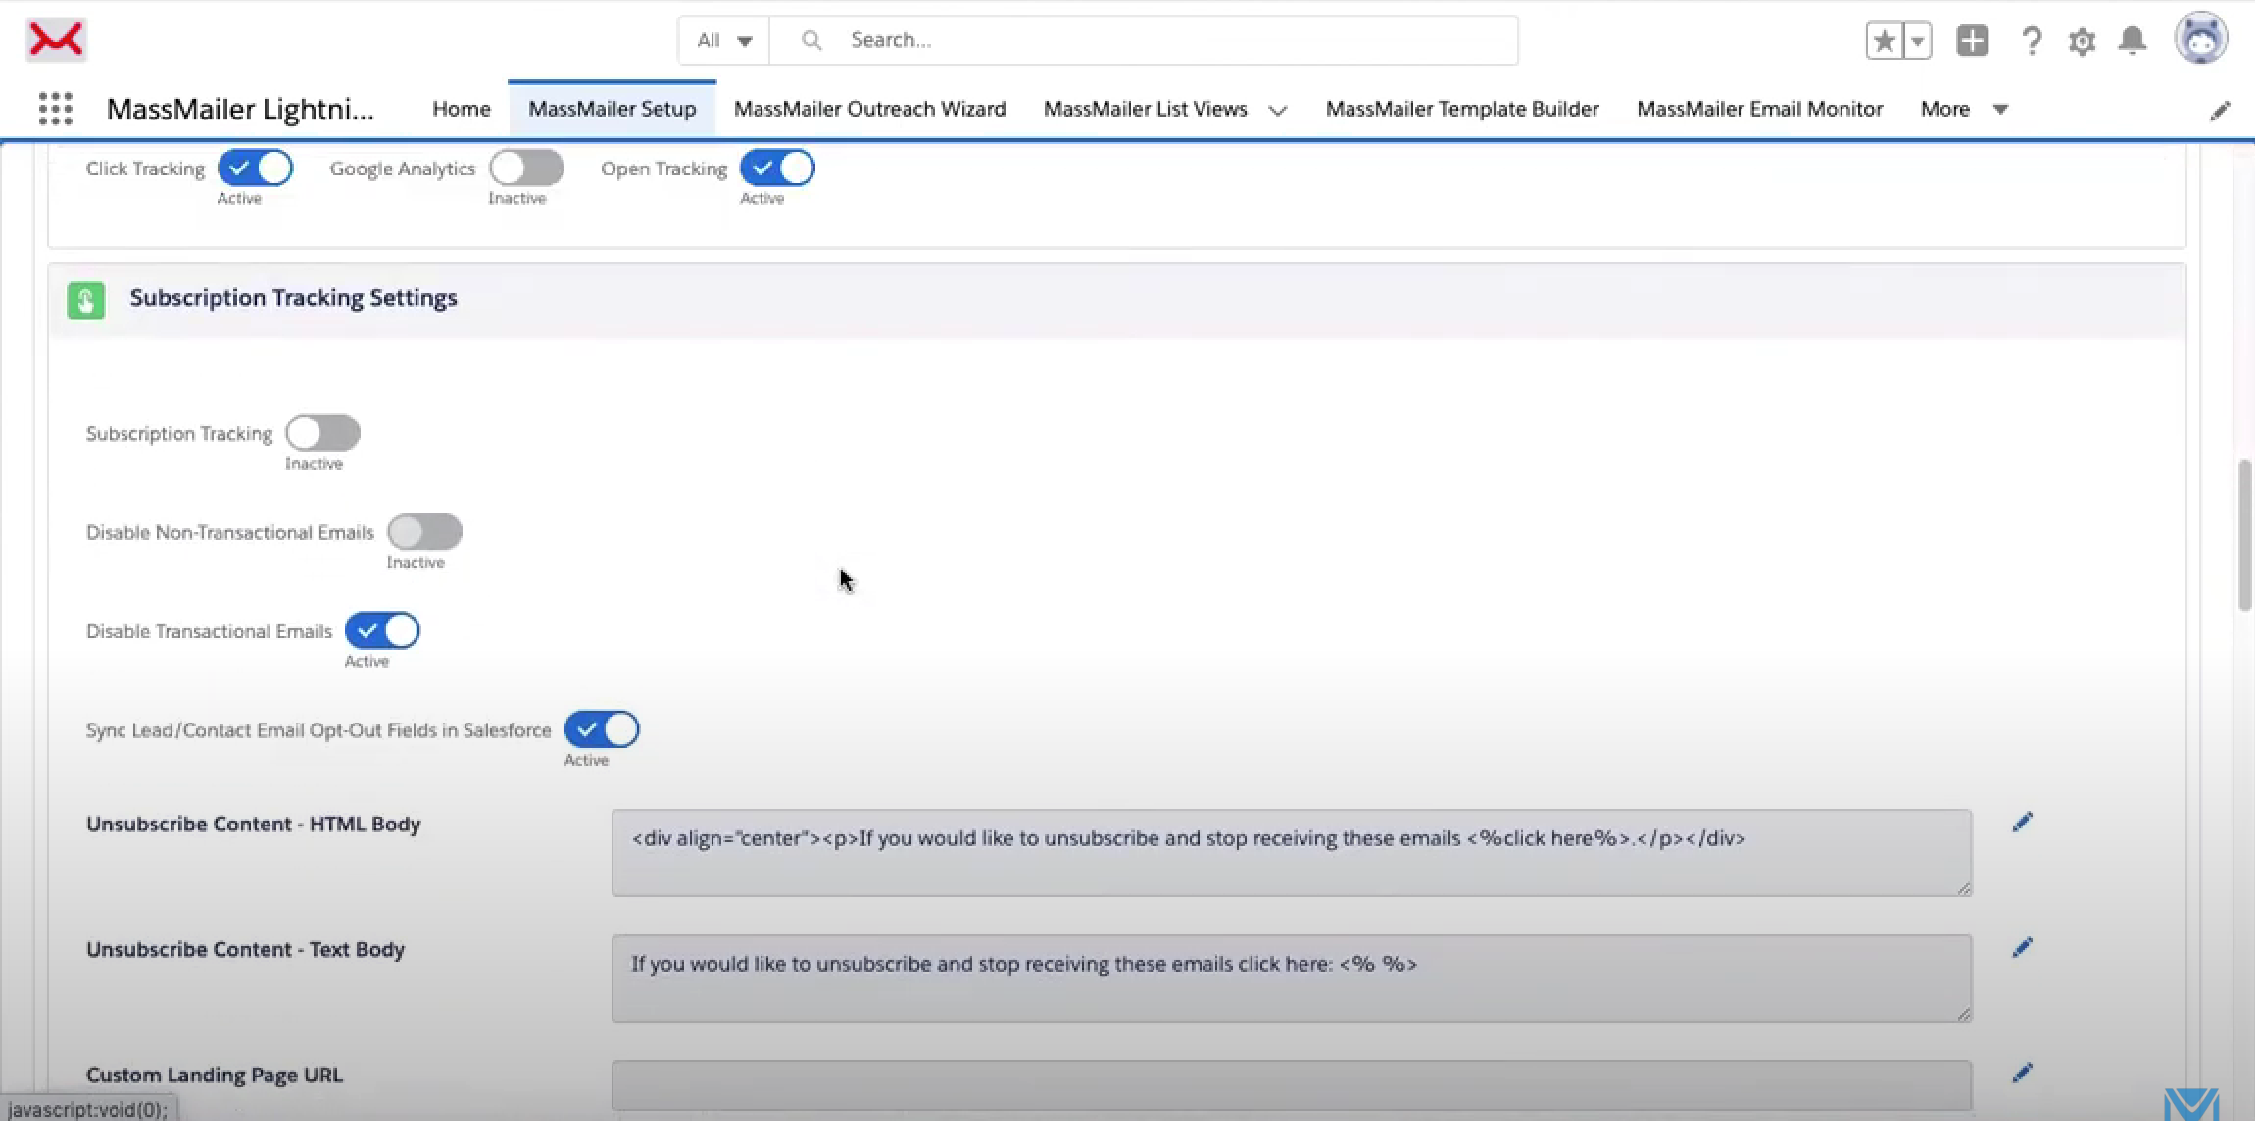
Task: Edit Unsubscribe Content Text Body pencil
Action: pyautogui.click(x=2022, y=947)
